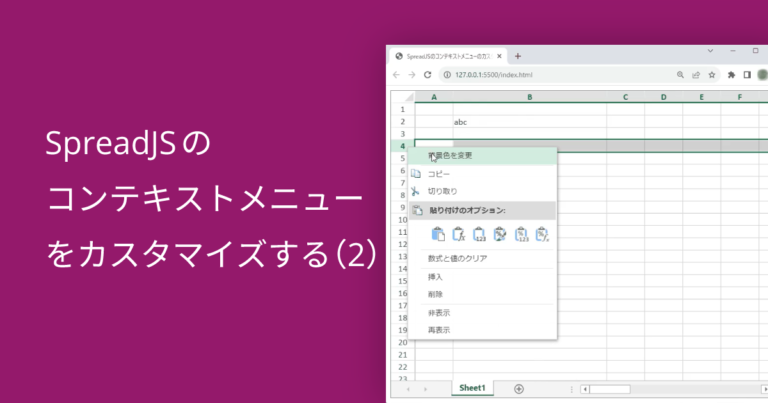The image size is (768, 403).
Task: Click the horizontal scrollbar left arrow
Action: click(x=585, y=389)
